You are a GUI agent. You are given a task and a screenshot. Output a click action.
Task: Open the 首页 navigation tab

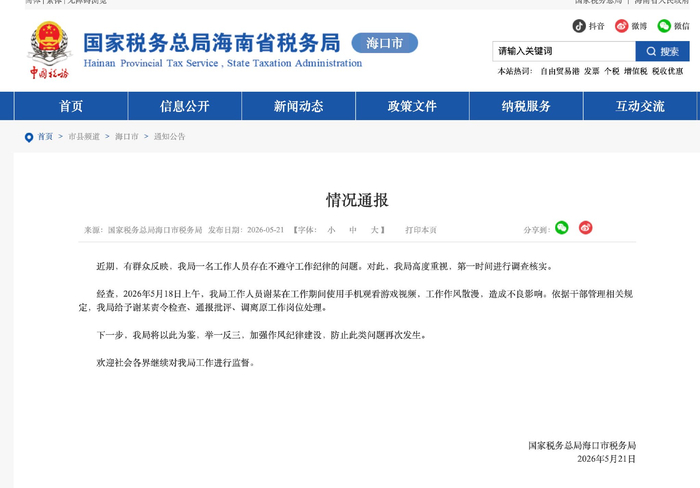[x=71, y=106]
